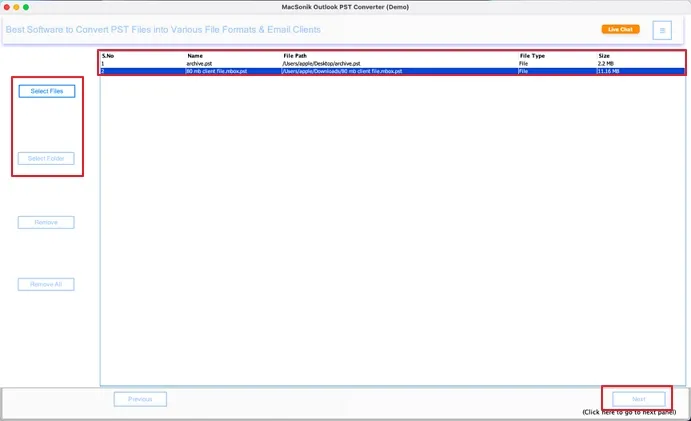Click the /Users/apple/Desktop/archive.pst path cell
The width and height of the screenshot is (691, 421).
[x=321, y=63]
